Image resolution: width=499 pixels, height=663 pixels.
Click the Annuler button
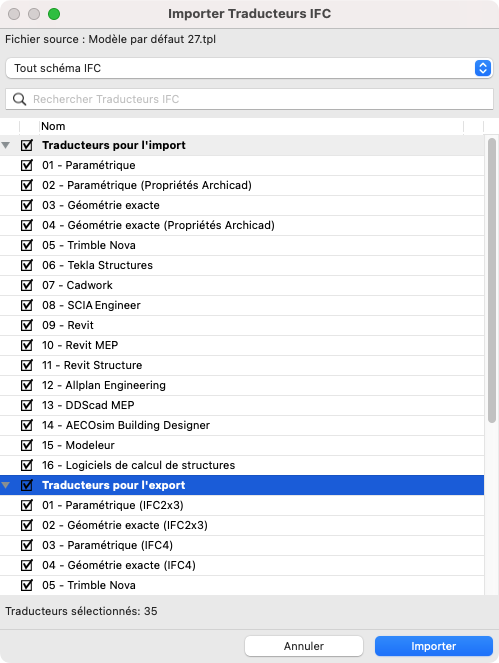[304, 646]
